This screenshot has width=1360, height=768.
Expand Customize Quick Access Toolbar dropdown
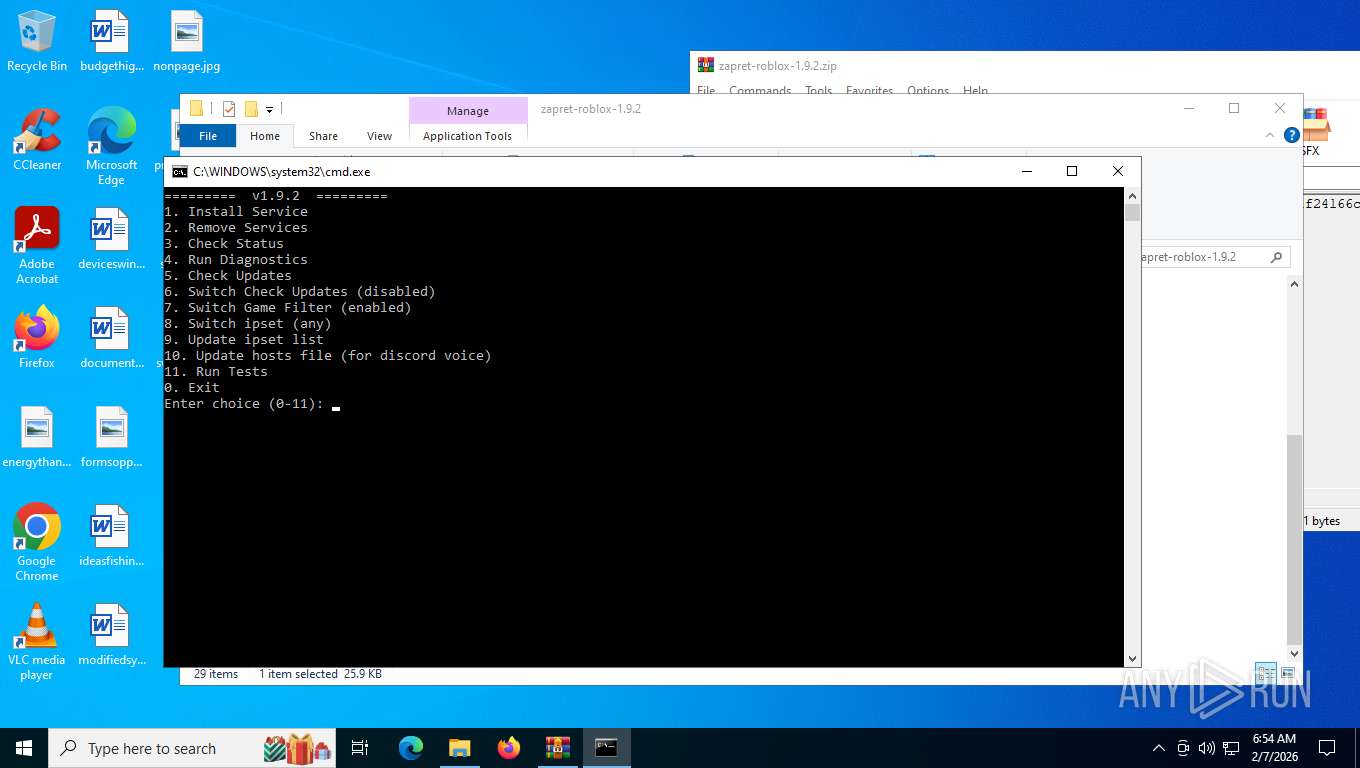270,109
